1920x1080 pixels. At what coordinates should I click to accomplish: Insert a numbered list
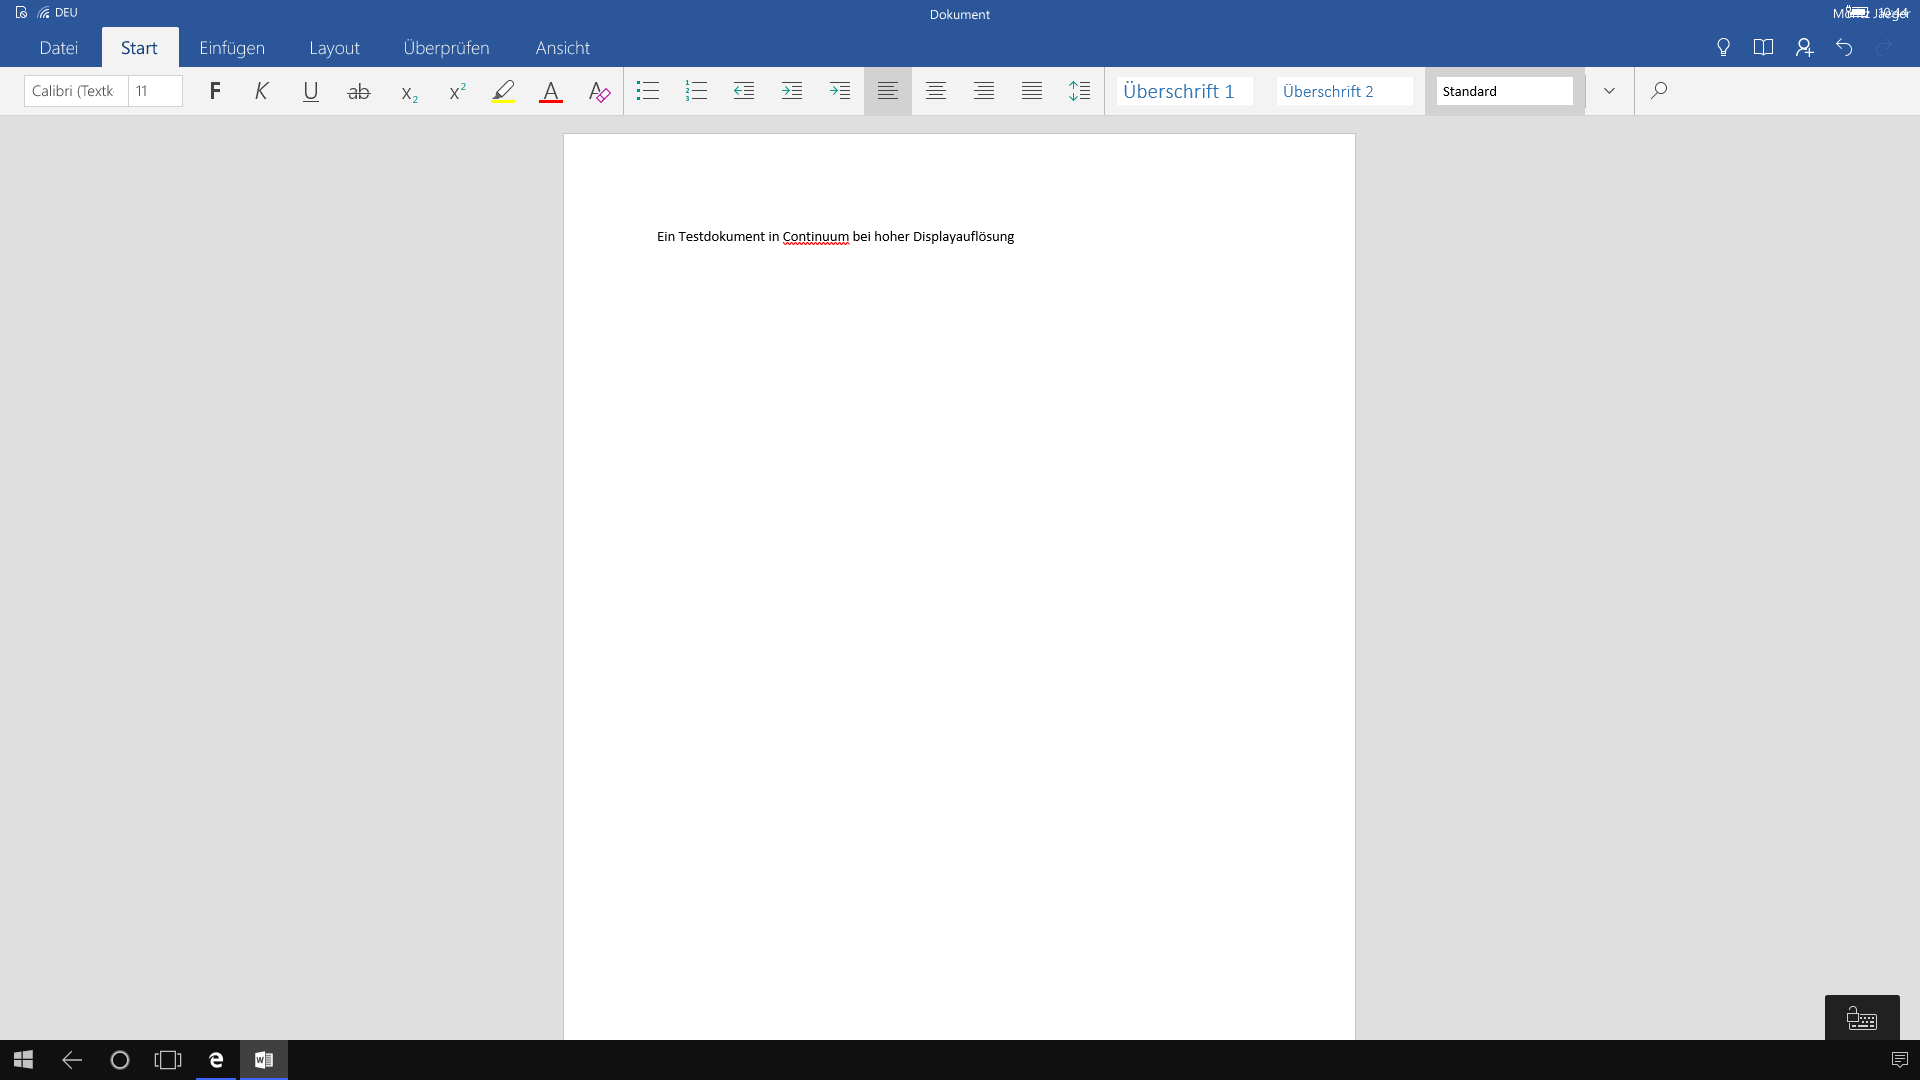(x=696, y=91)
